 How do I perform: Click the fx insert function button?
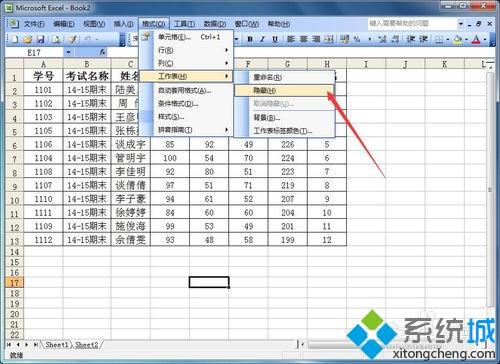click(102, 52)
